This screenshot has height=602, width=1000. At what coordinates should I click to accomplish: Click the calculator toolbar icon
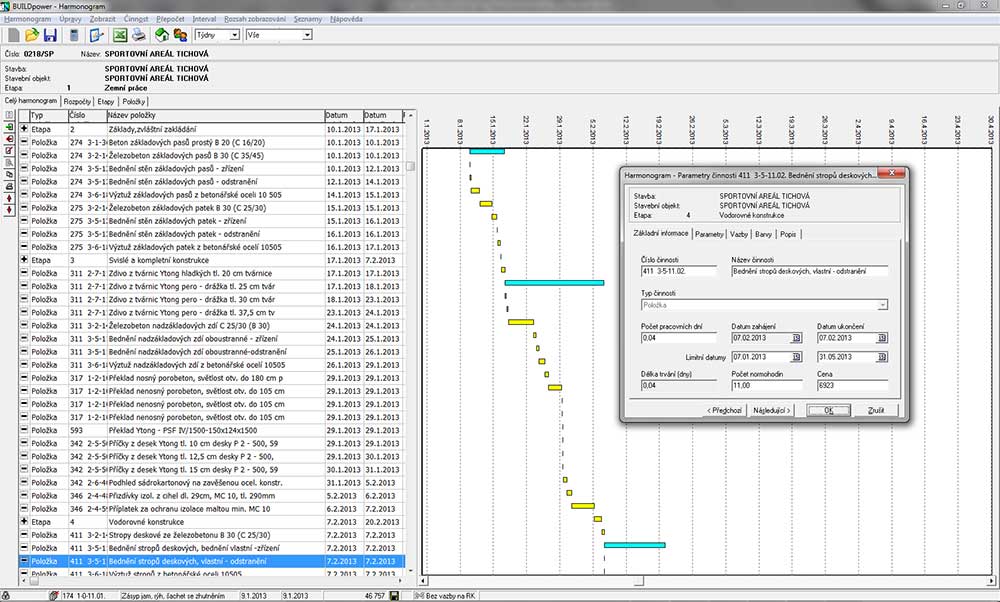(75, 35)
